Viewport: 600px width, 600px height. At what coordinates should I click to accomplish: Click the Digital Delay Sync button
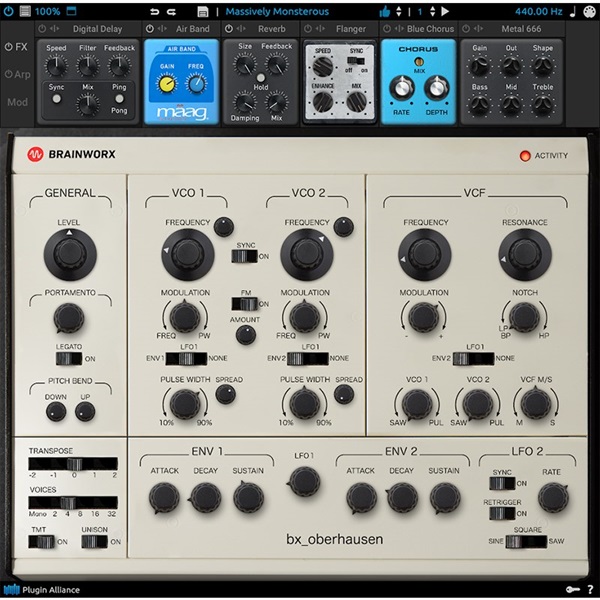[57, 99]
